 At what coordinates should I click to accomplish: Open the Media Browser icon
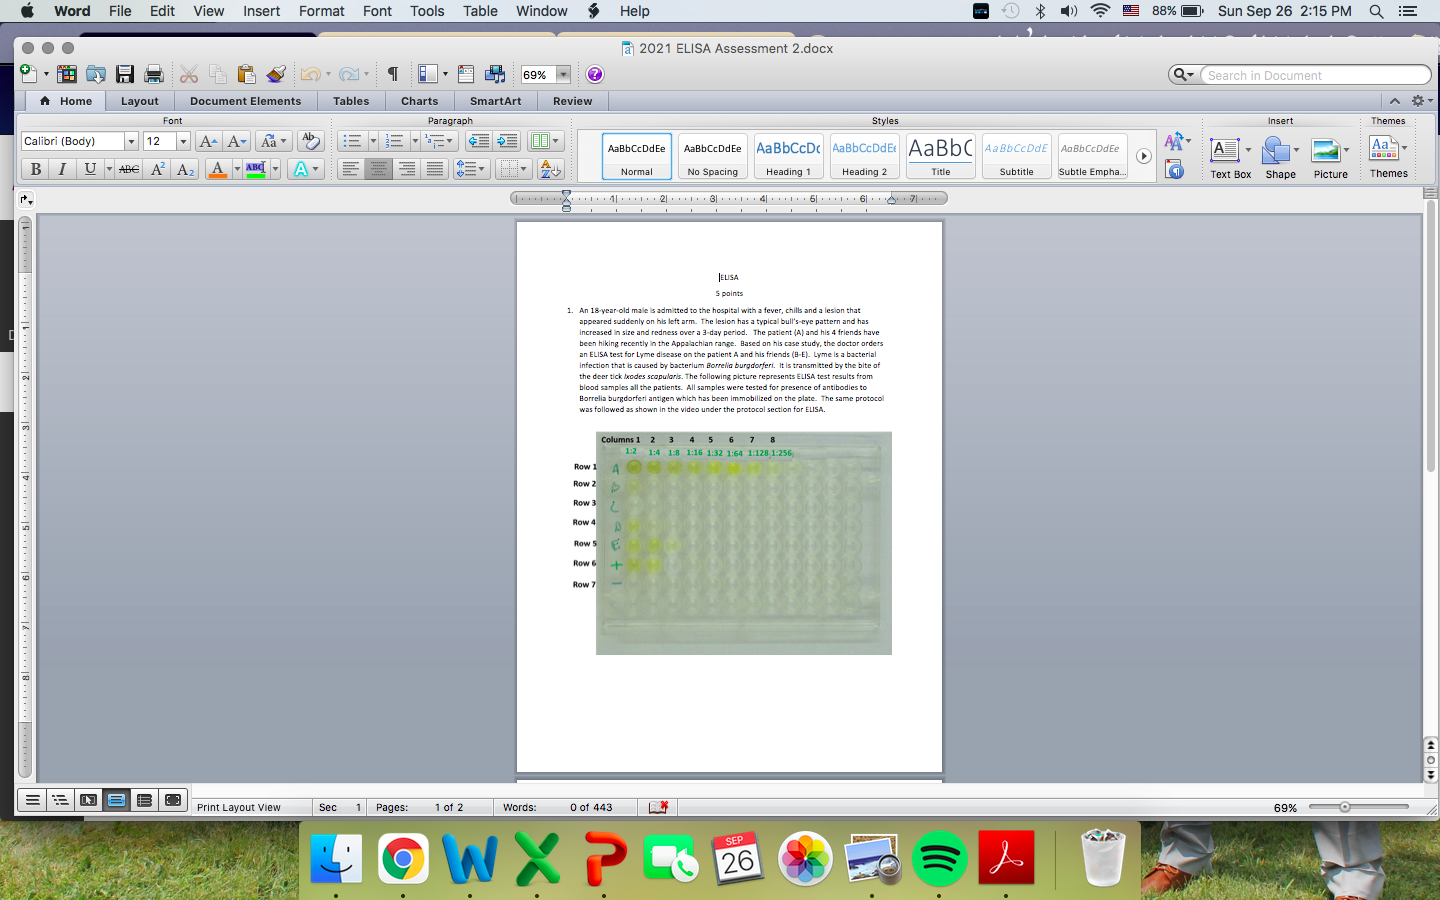(x=495, y=74)
